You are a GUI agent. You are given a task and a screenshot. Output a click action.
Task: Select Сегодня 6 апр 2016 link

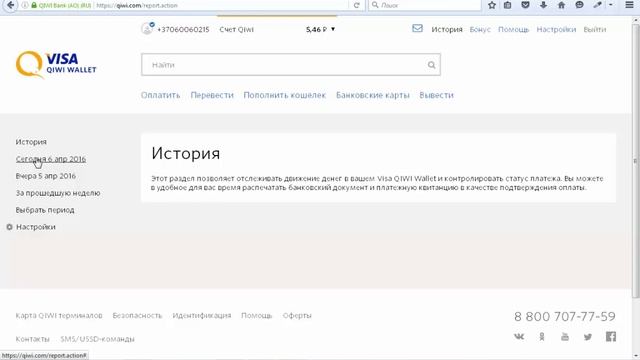[51, 159]
